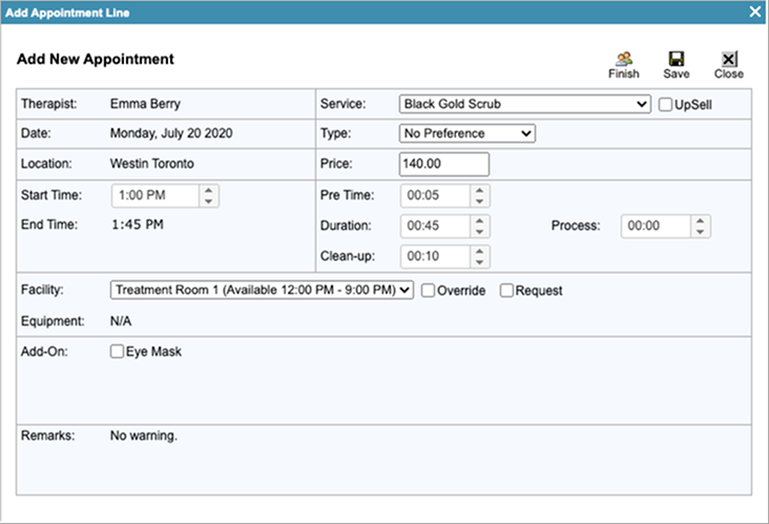Open the Type dropdown showing No Preference
769x524 pixels.
tap(467, 133)
